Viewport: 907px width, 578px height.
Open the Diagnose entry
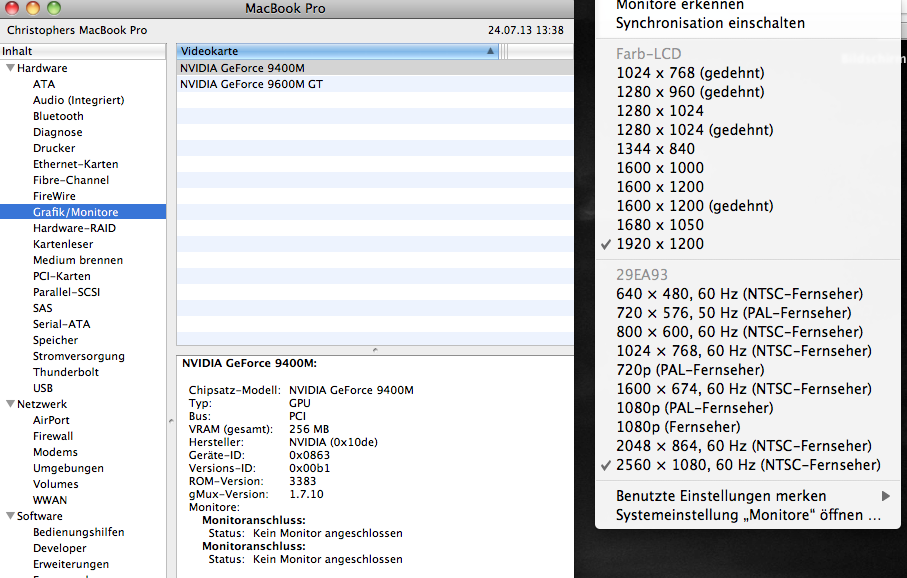coord(57,132)
